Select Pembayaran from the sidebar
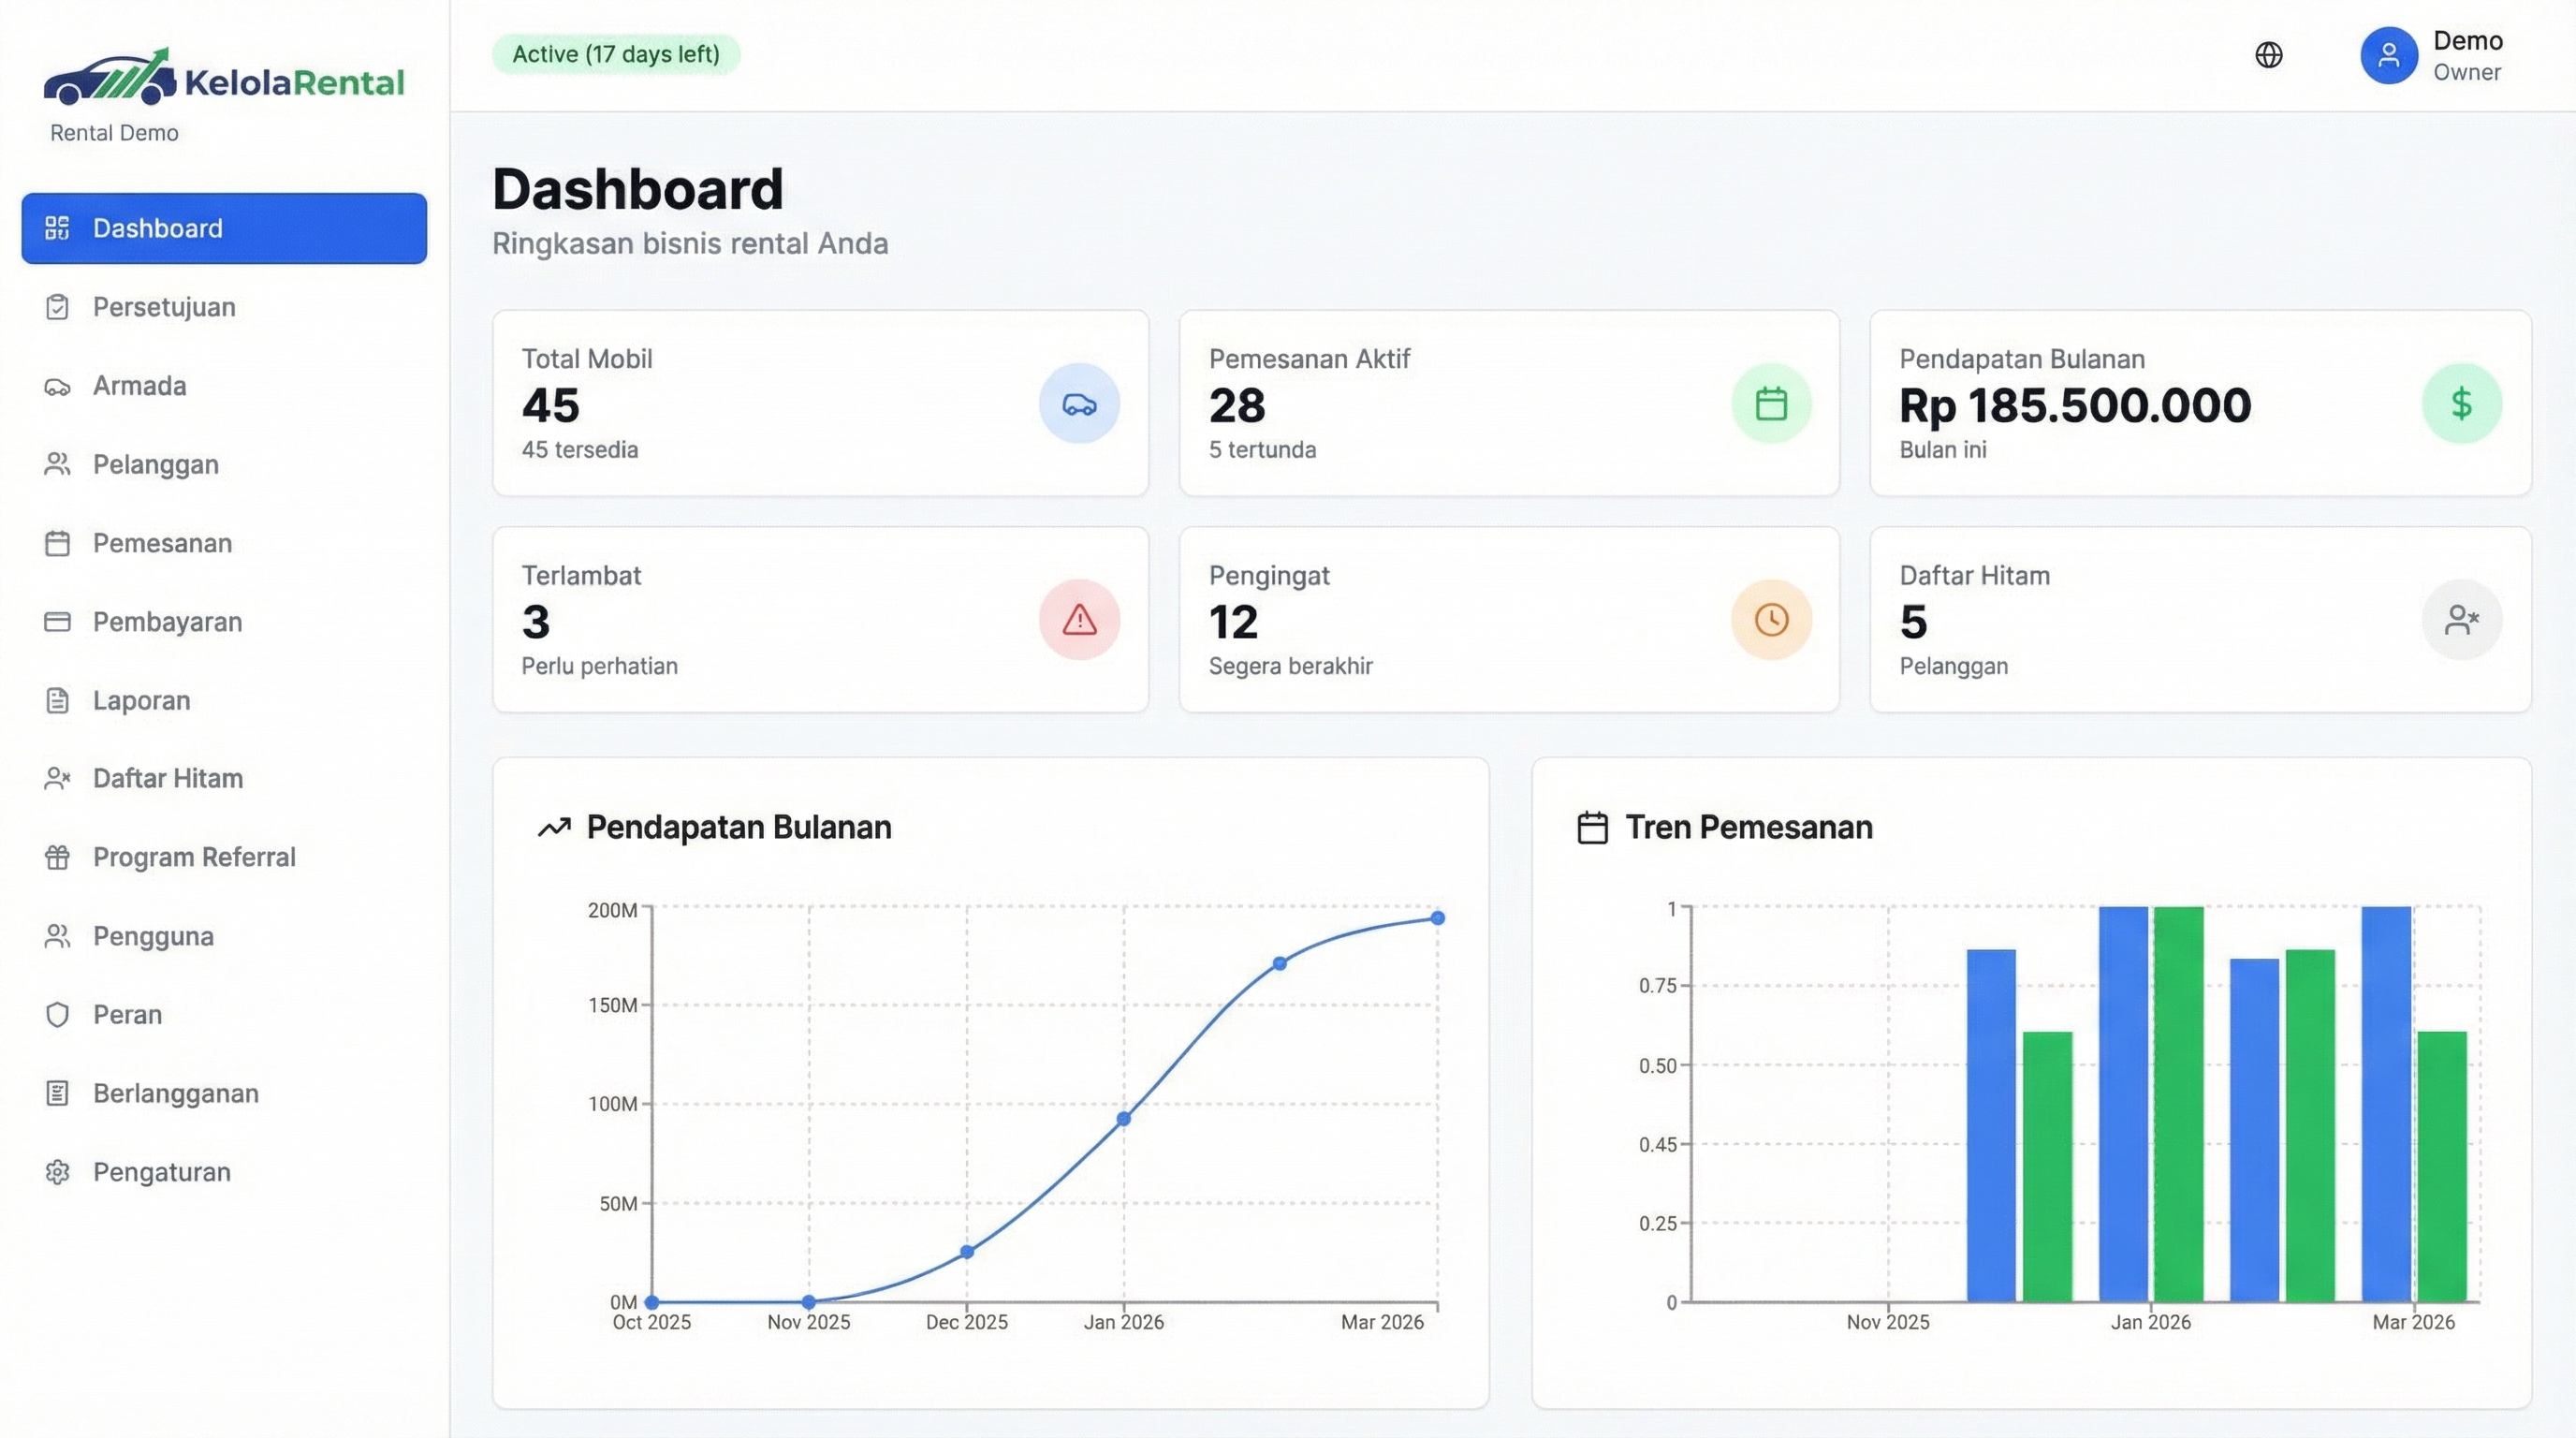 (167, 622)
